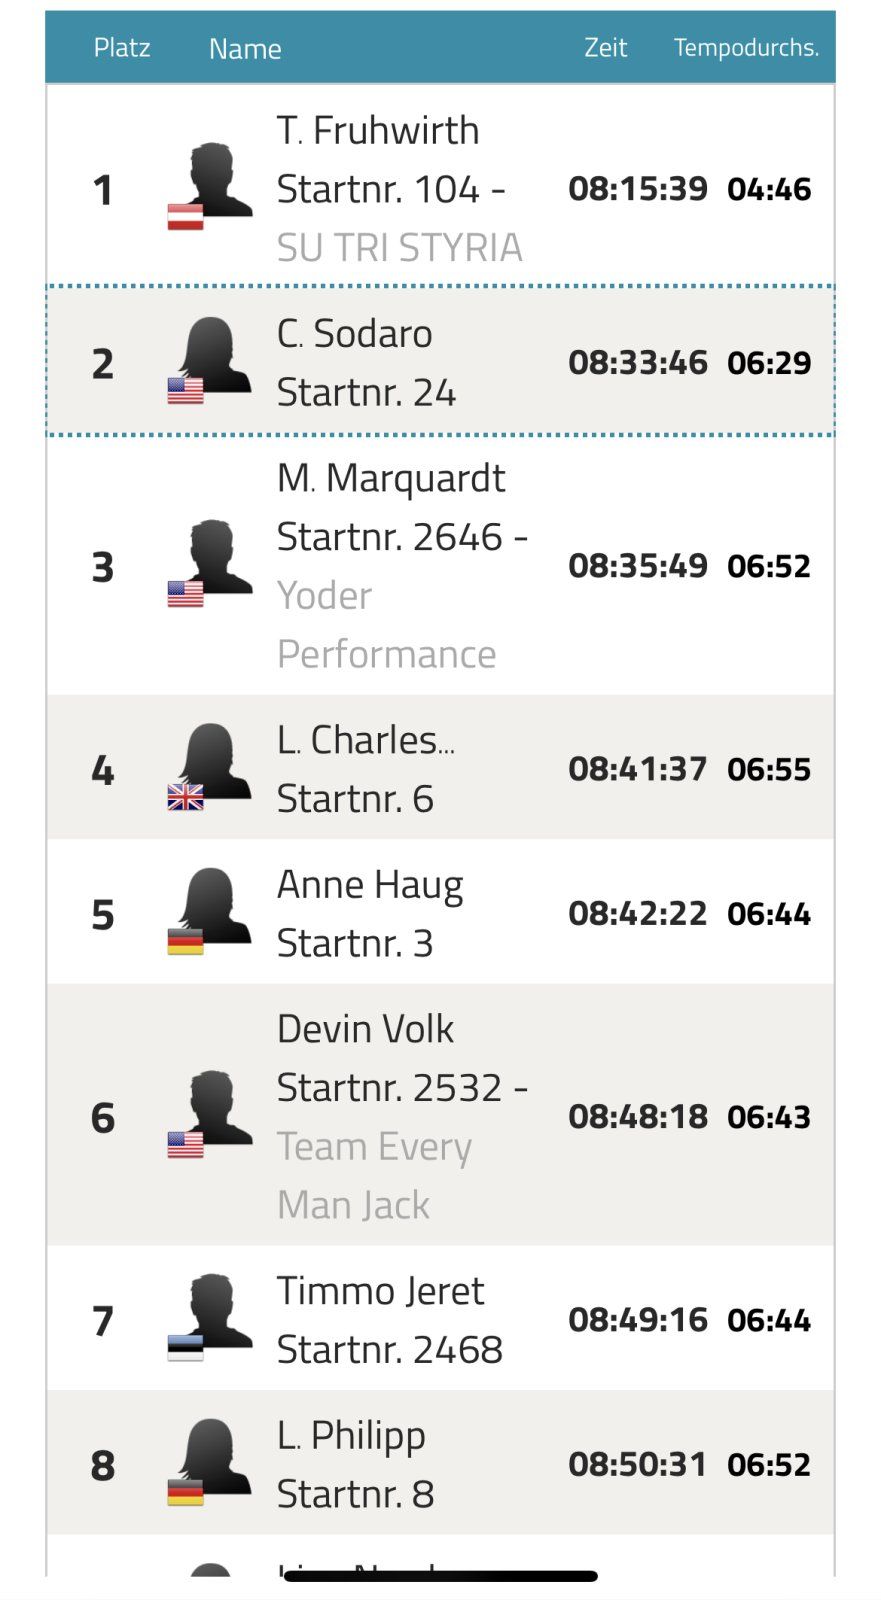The width and height of the screenshot is (881, 1600).
Task: Sort by the Name column header
Action: [245, 49]
